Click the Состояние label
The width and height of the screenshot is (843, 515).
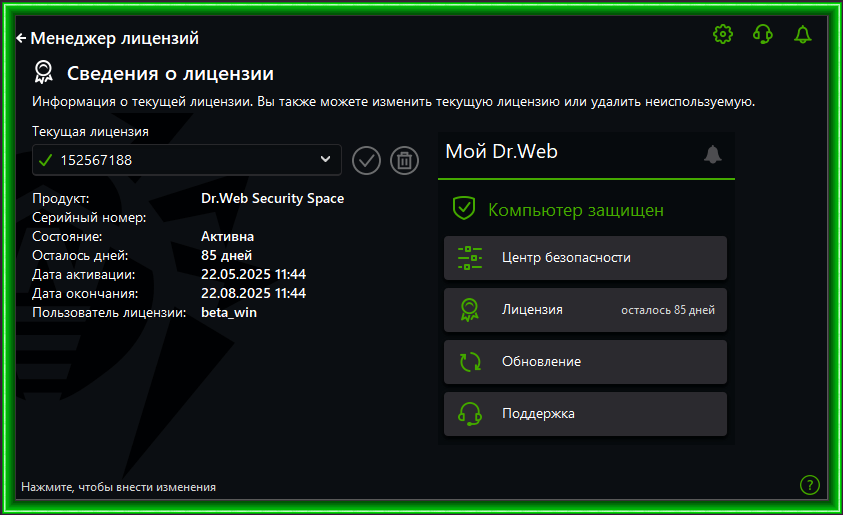[67, 237]
